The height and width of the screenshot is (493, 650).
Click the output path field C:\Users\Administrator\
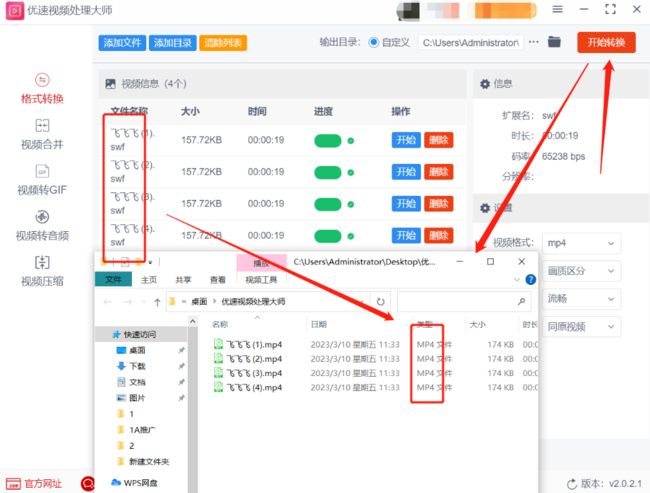pyautogui.click(x=471, y=43)
